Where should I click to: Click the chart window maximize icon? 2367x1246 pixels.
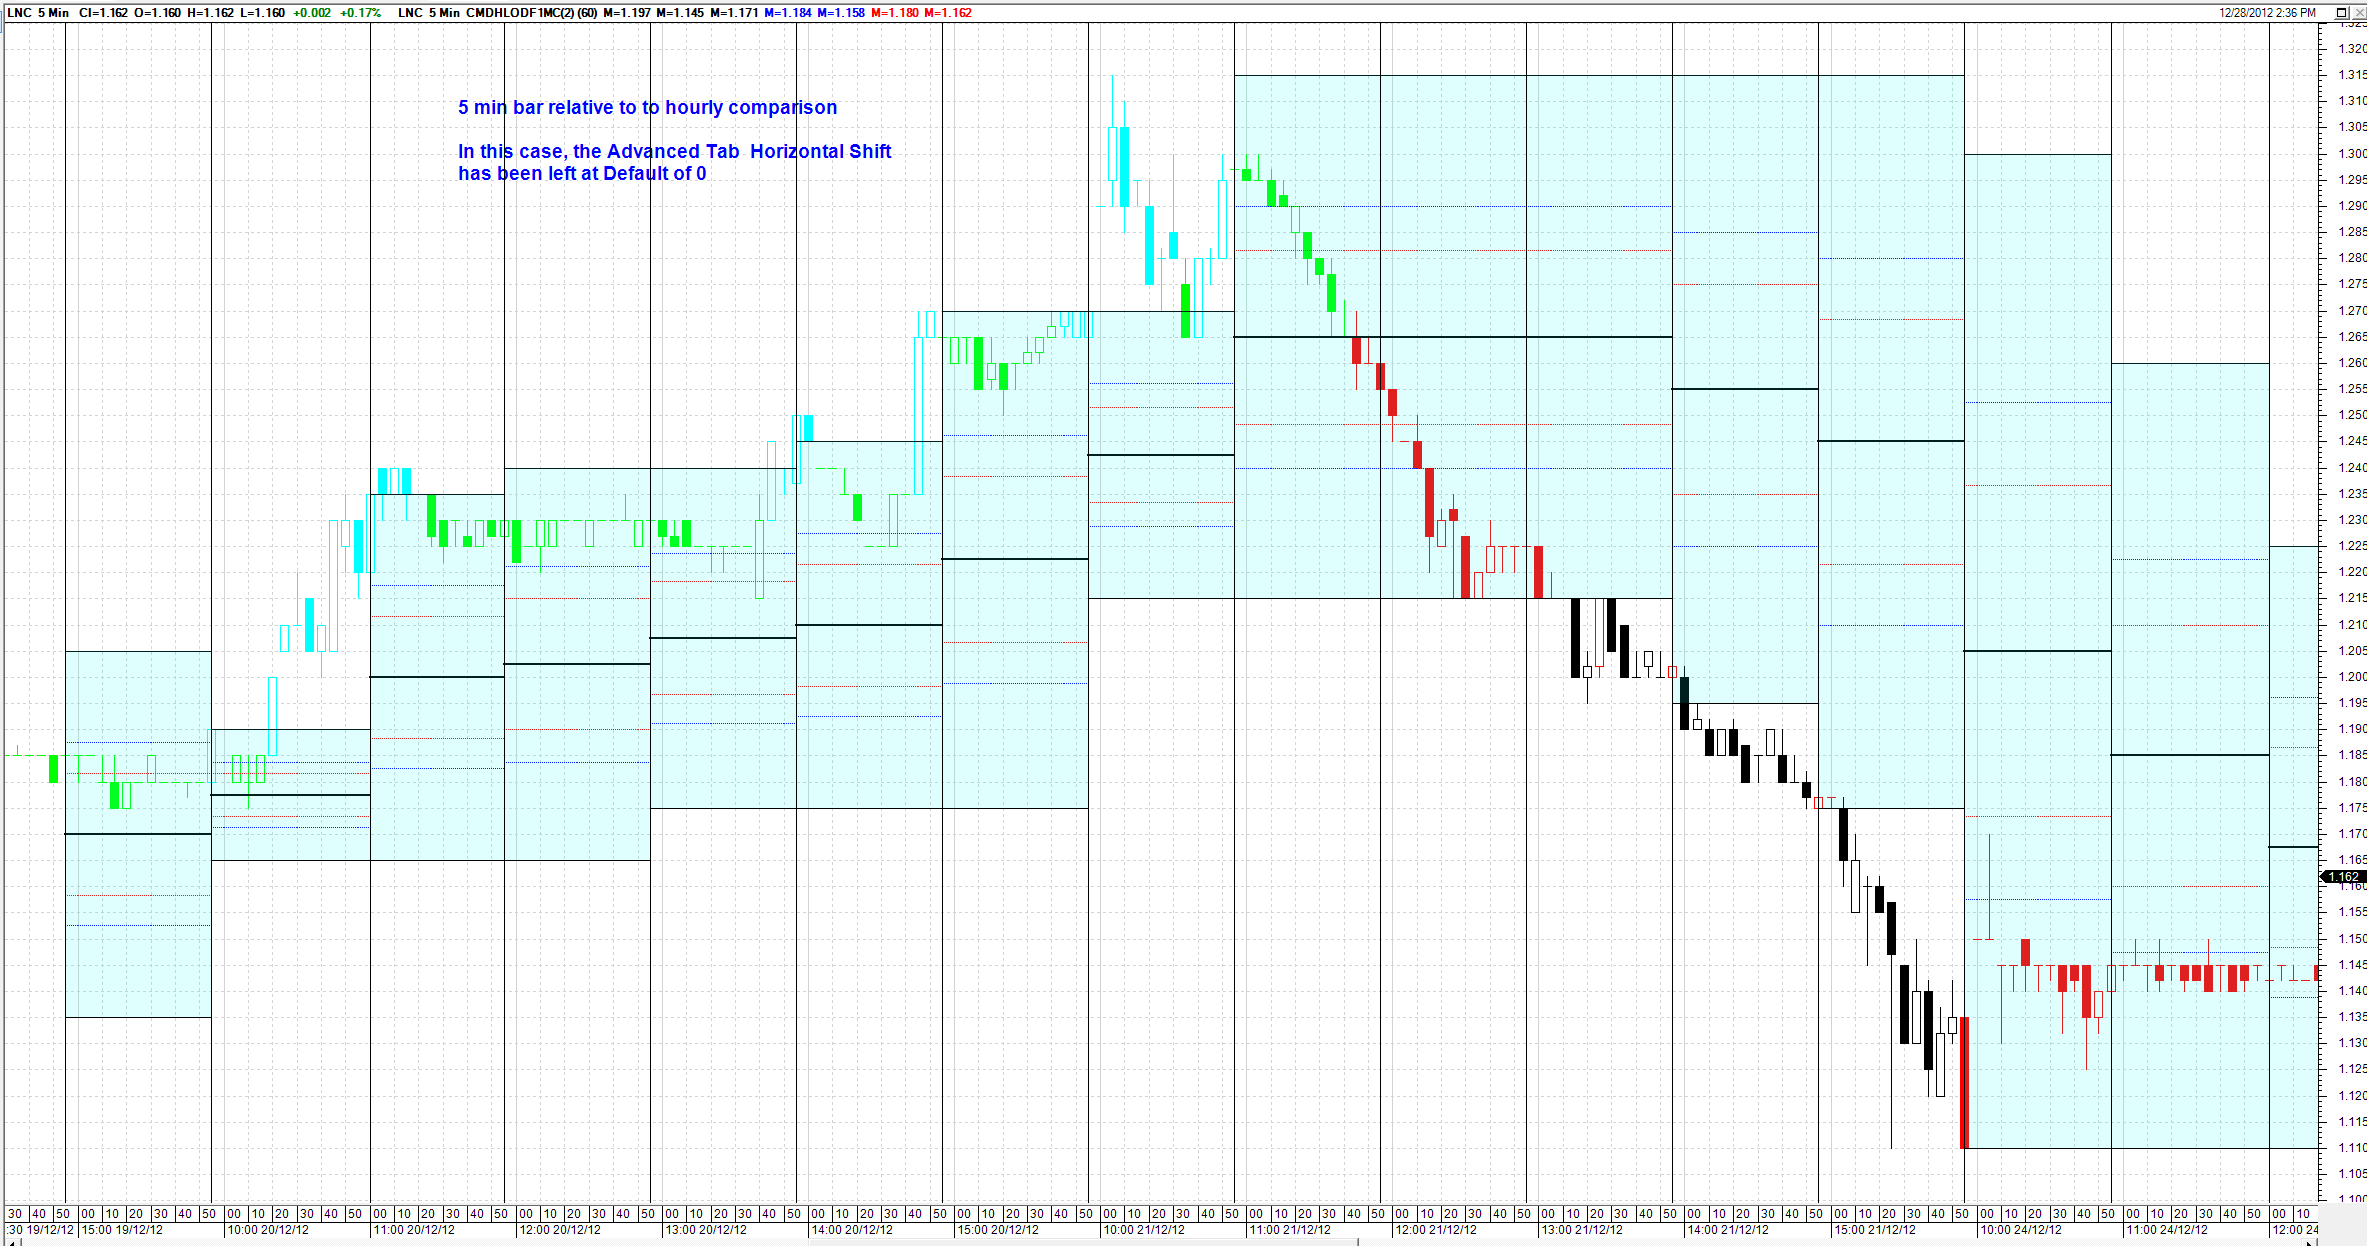click(x=2341, y=13)
